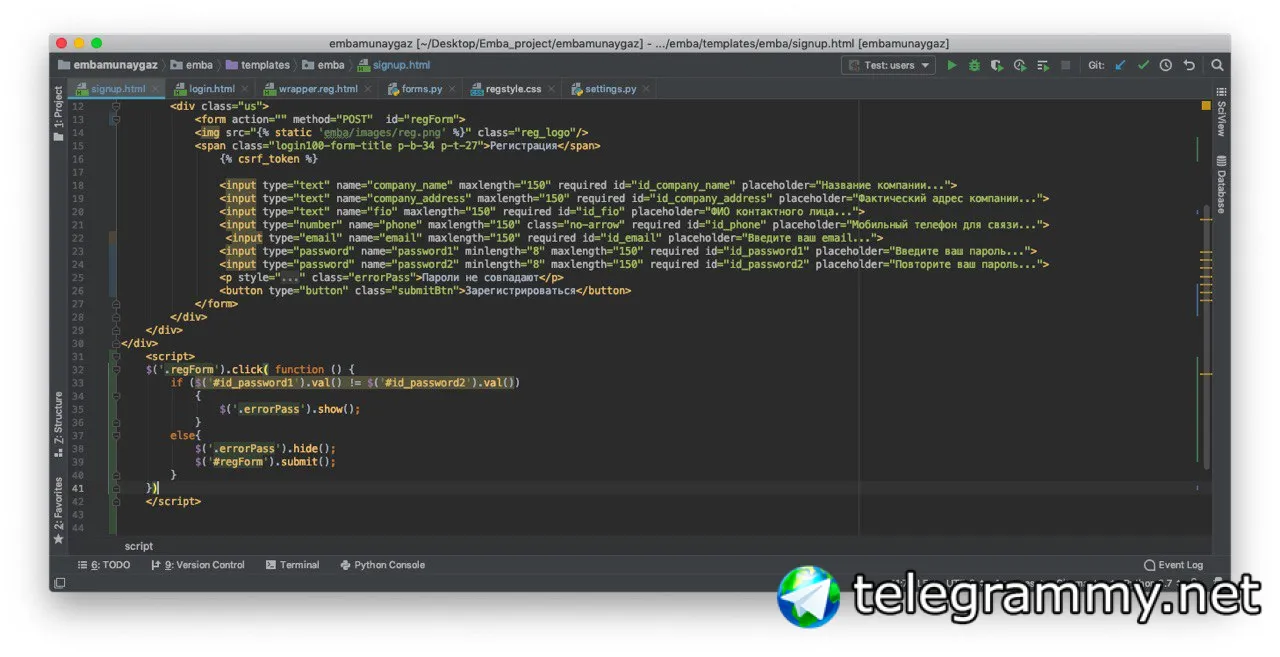This screenshot has height=657, width=1280.
Task: Toggle tool window buttons icon in bottom-left corner
Action: [x=59, y=583]
